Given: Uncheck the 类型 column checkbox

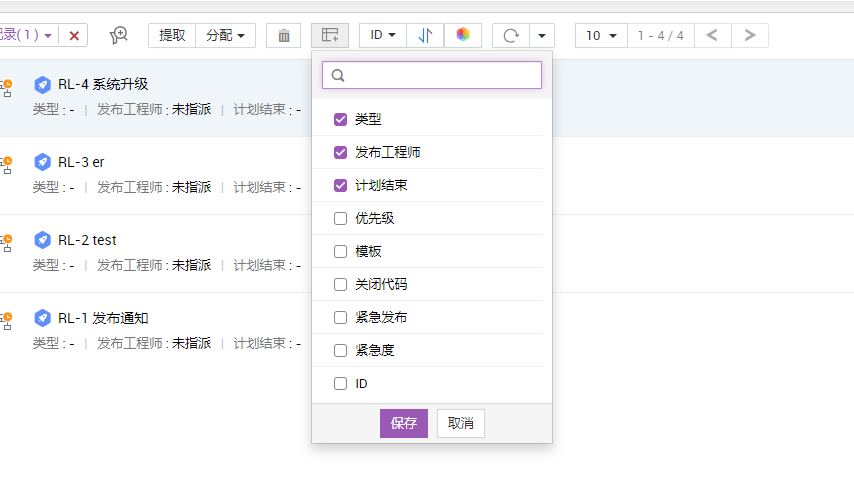Looking at the screenshot, I should point(340,120).
